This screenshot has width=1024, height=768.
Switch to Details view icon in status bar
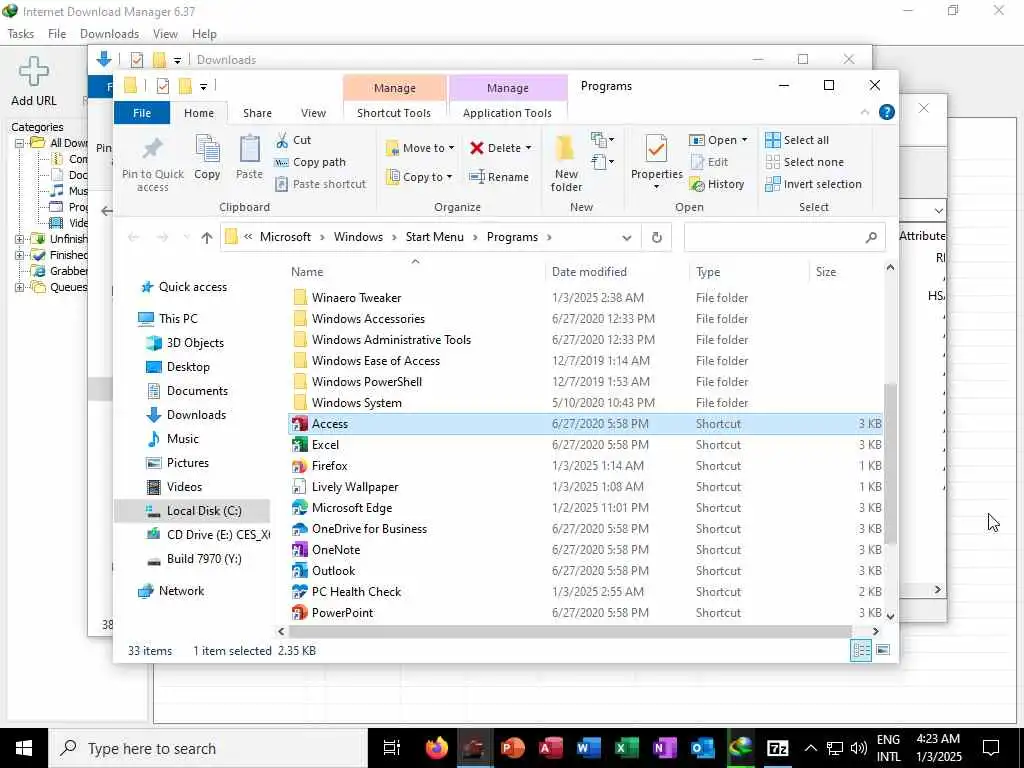pyautogui.click(x=861, y=650)
